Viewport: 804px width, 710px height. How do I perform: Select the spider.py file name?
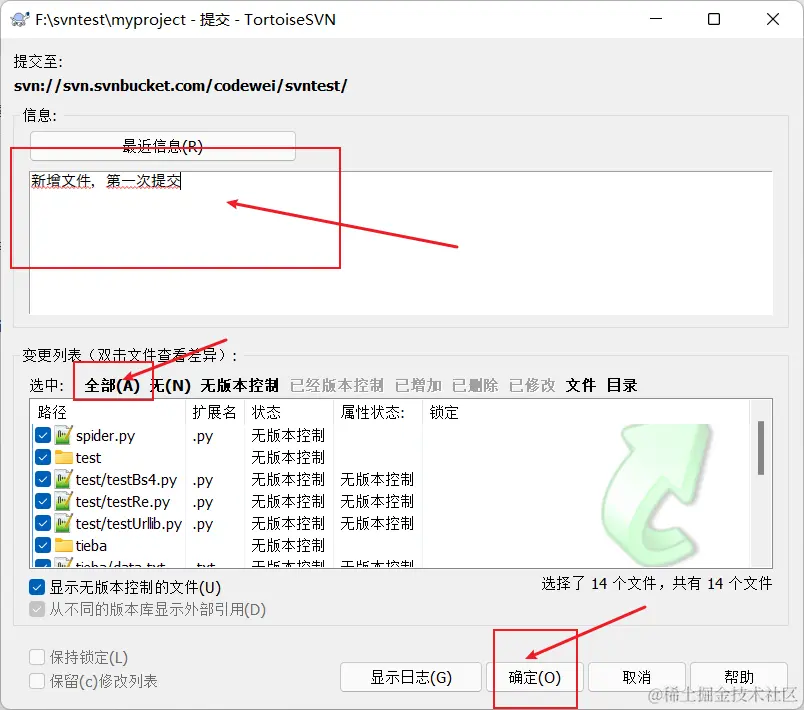tap(105, 436)
